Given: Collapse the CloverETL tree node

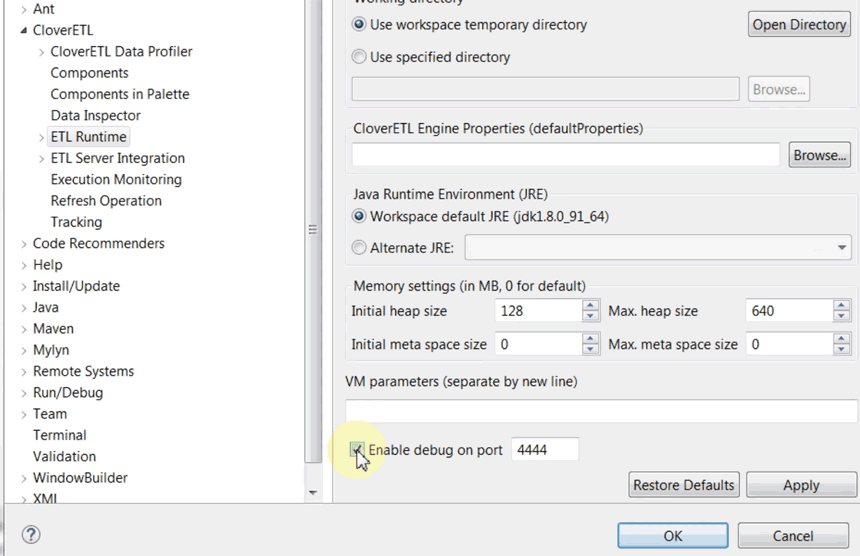Looking at the screenshot, I should point(24,31).
